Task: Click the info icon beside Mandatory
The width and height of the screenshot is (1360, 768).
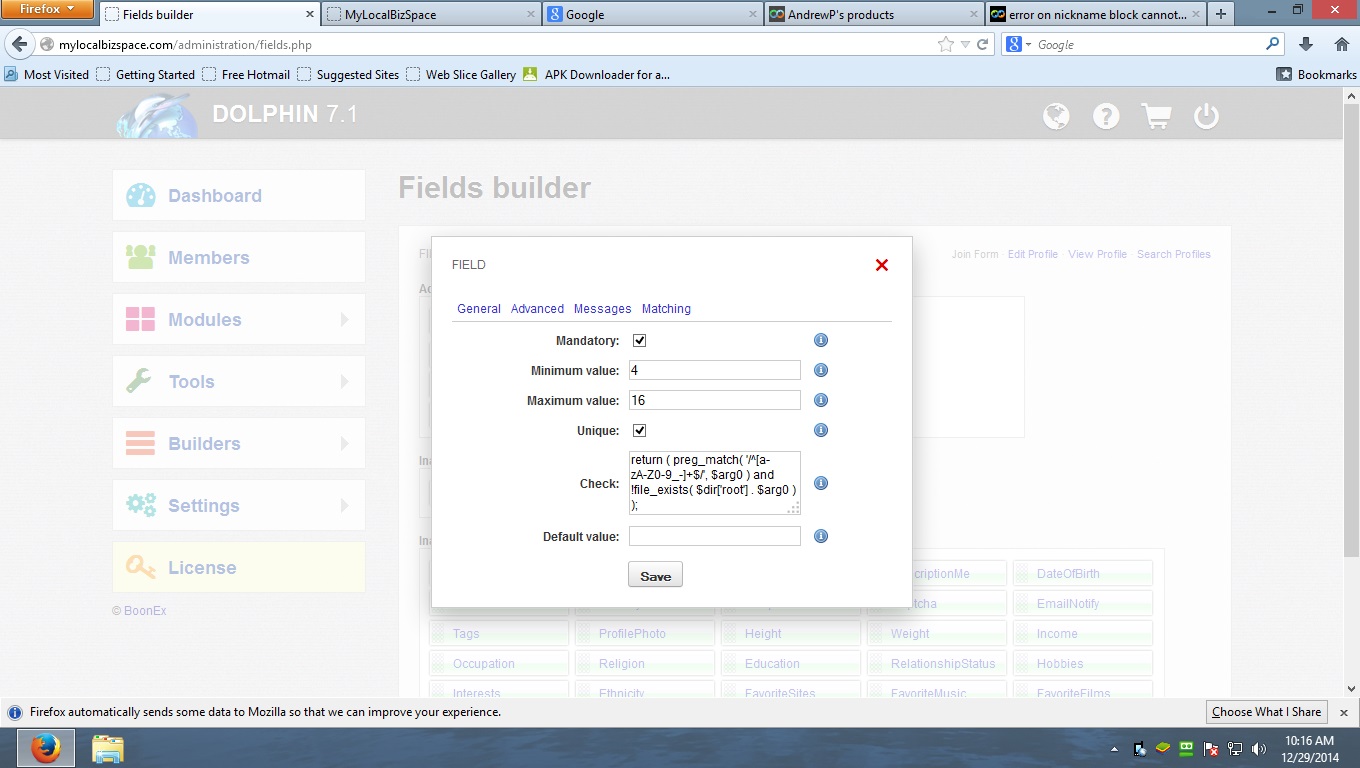Action: [x=821, y=340]
